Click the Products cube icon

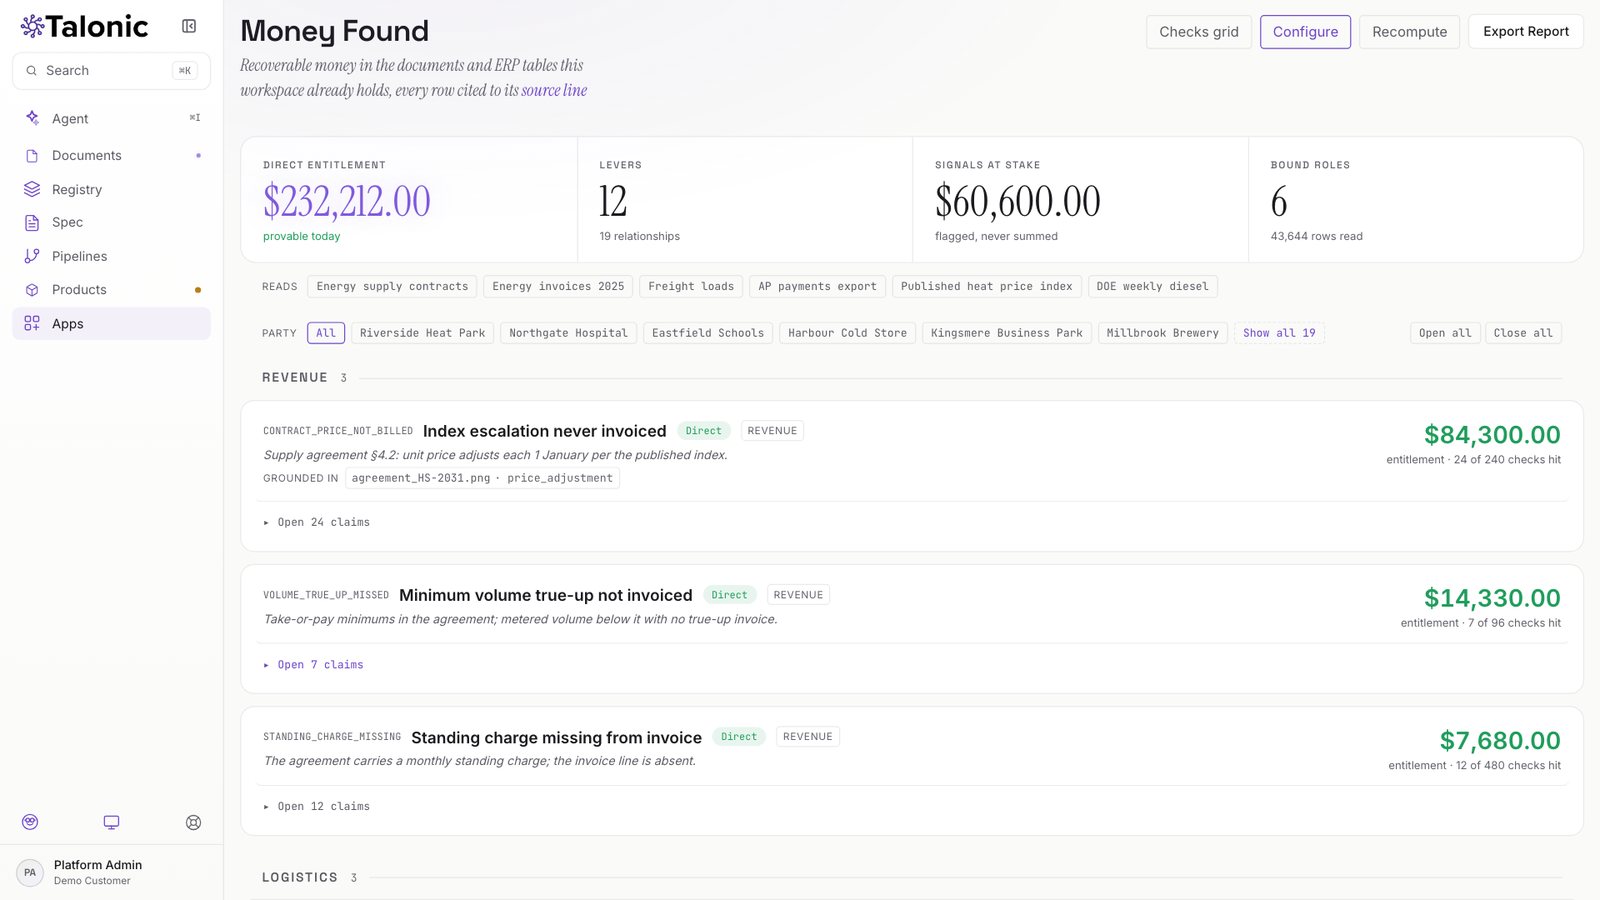pyautogui.click(x=32, y=289)
